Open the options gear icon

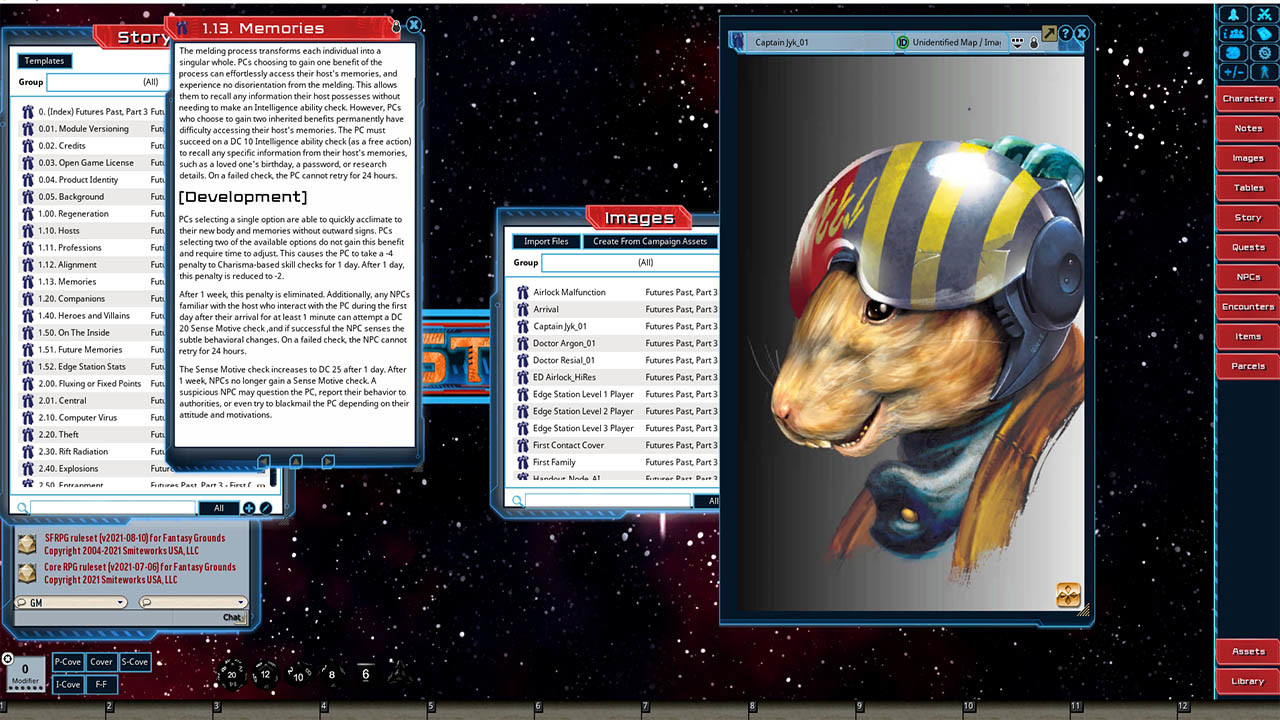(1264, 52)
